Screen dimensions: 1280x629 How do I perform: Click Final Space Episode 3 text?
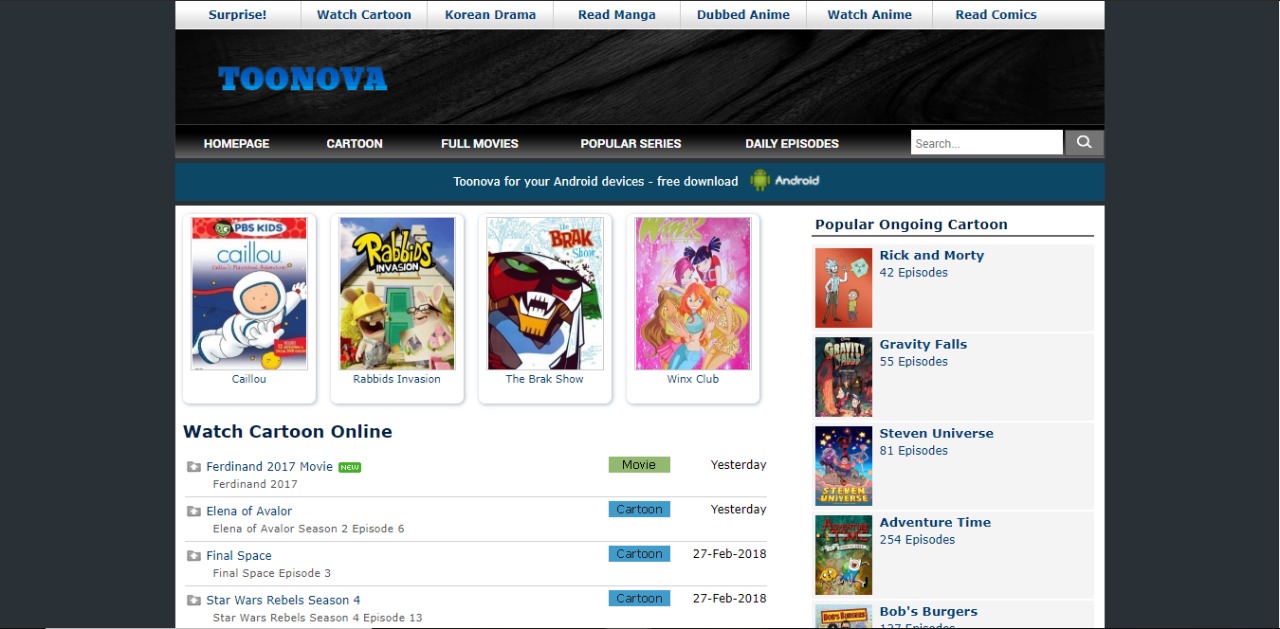click(x=272, y=573)
